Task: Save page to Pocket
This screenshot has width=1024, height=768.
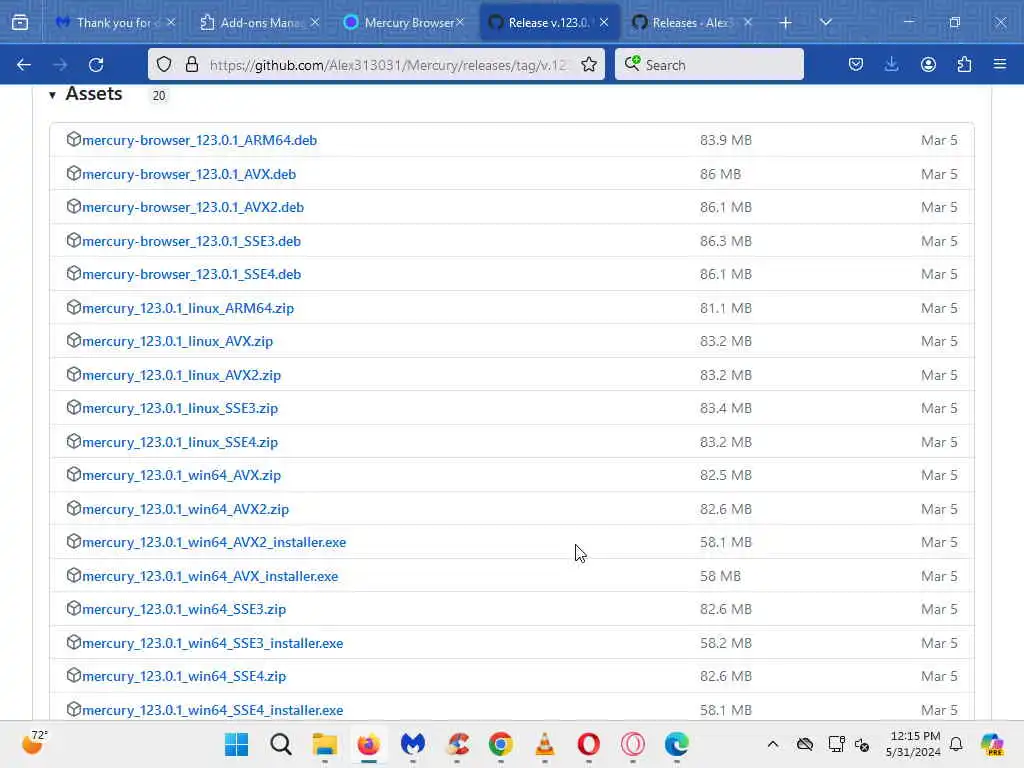Action: coord(856,64)
